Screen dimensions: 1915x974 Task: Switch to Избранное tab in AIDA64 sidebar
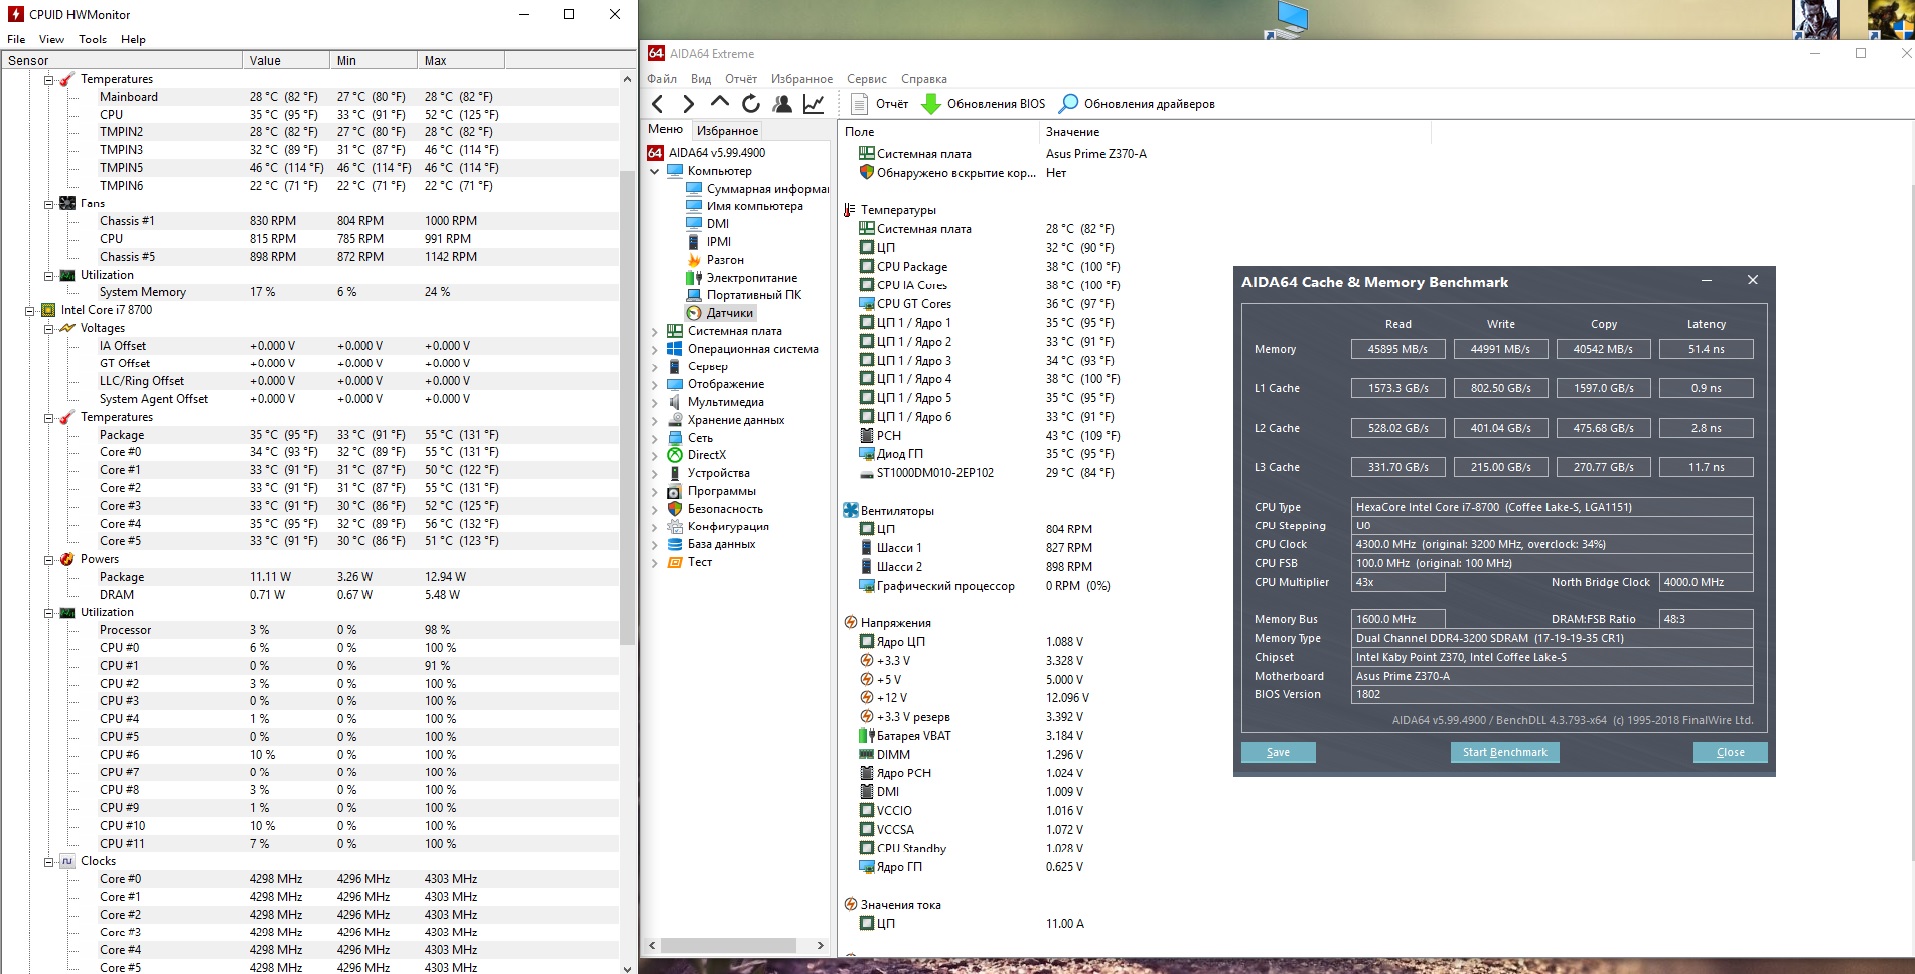point(727,131)
